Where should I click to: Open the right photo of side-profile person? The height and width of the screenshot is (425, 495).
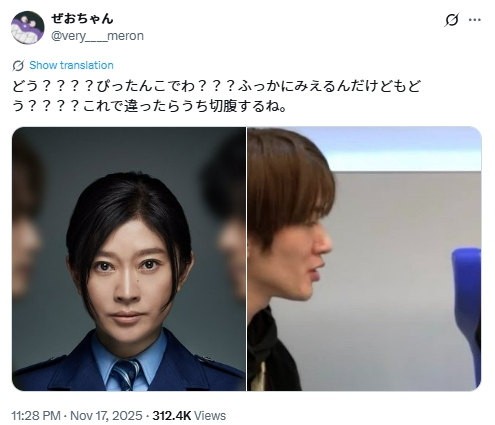[364, 259]
